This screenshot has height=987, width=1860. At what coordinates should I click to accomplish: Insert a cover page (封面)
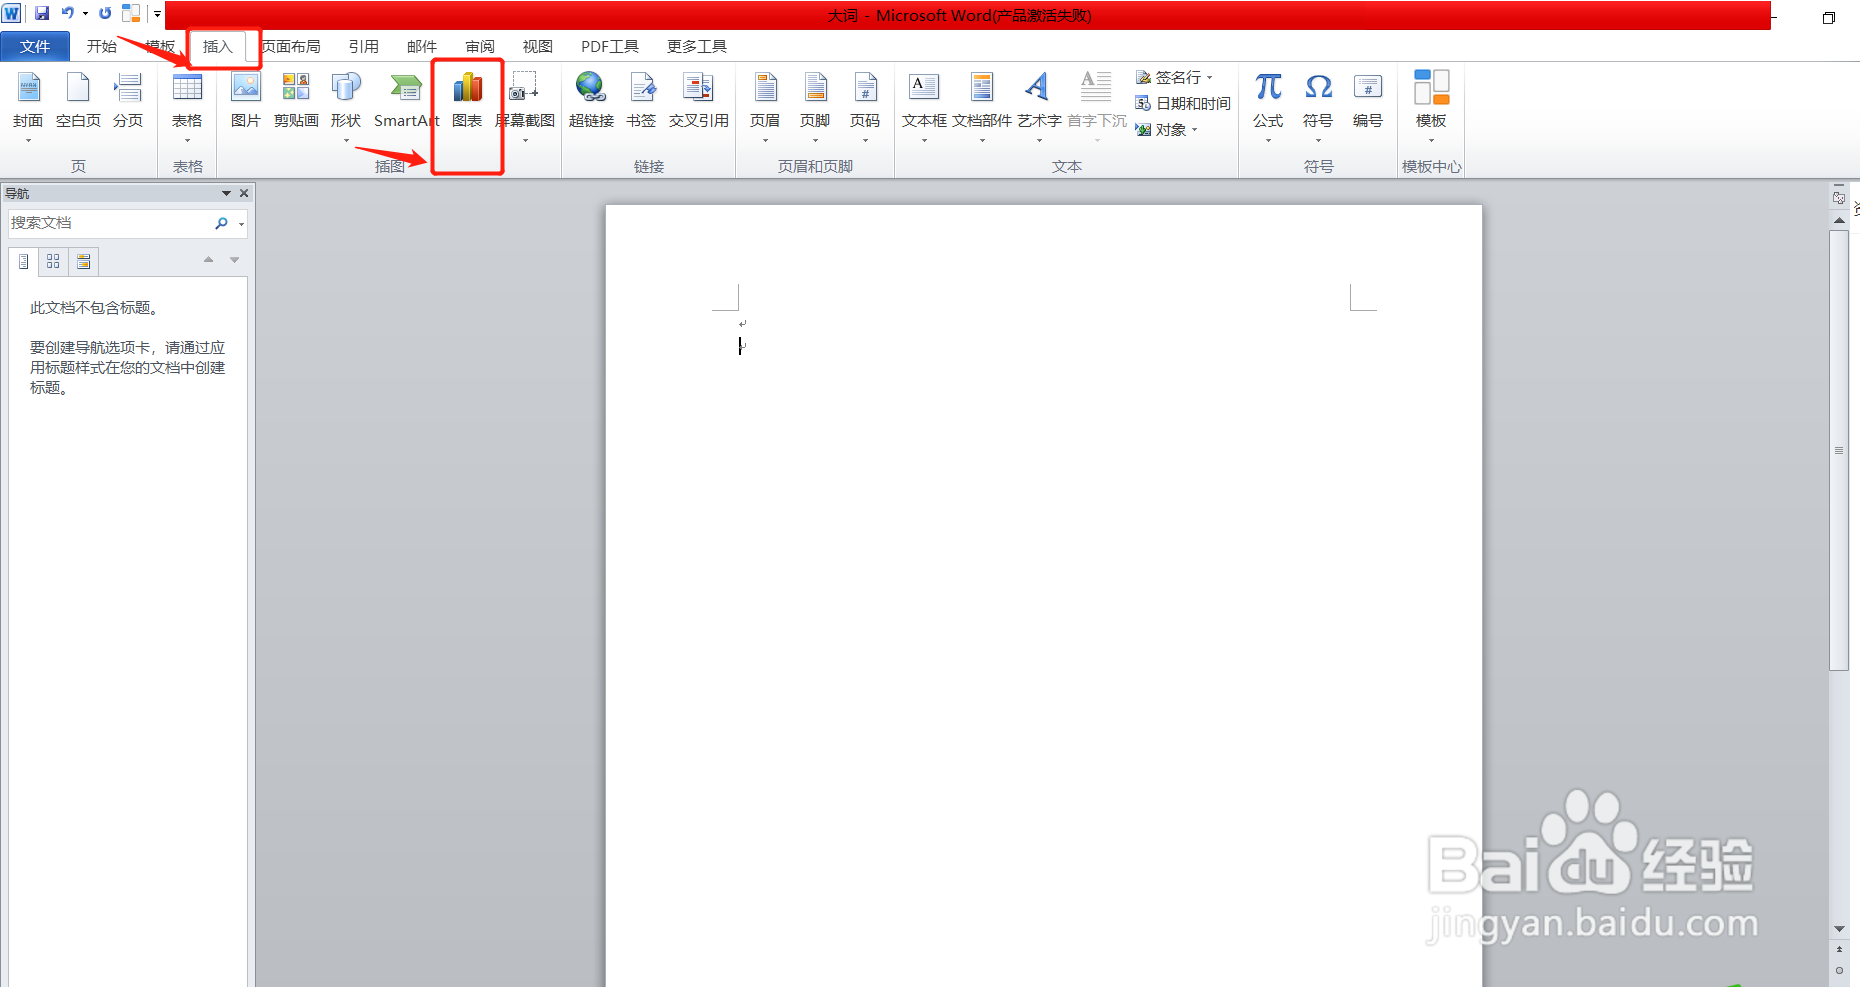click(x=28, y=105)
